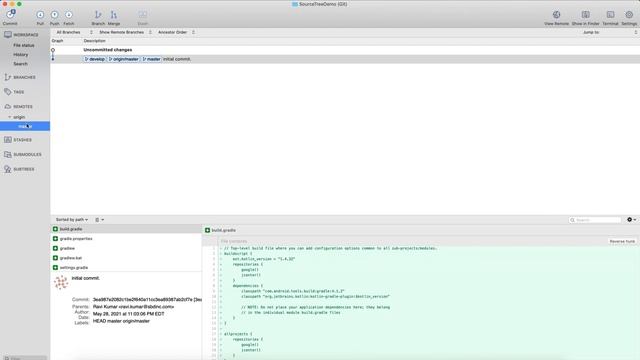This screenshot has width=640, height=360.
Task: Open File status in the sidebar
Action: pyautogui.click(x=24, y=45)
